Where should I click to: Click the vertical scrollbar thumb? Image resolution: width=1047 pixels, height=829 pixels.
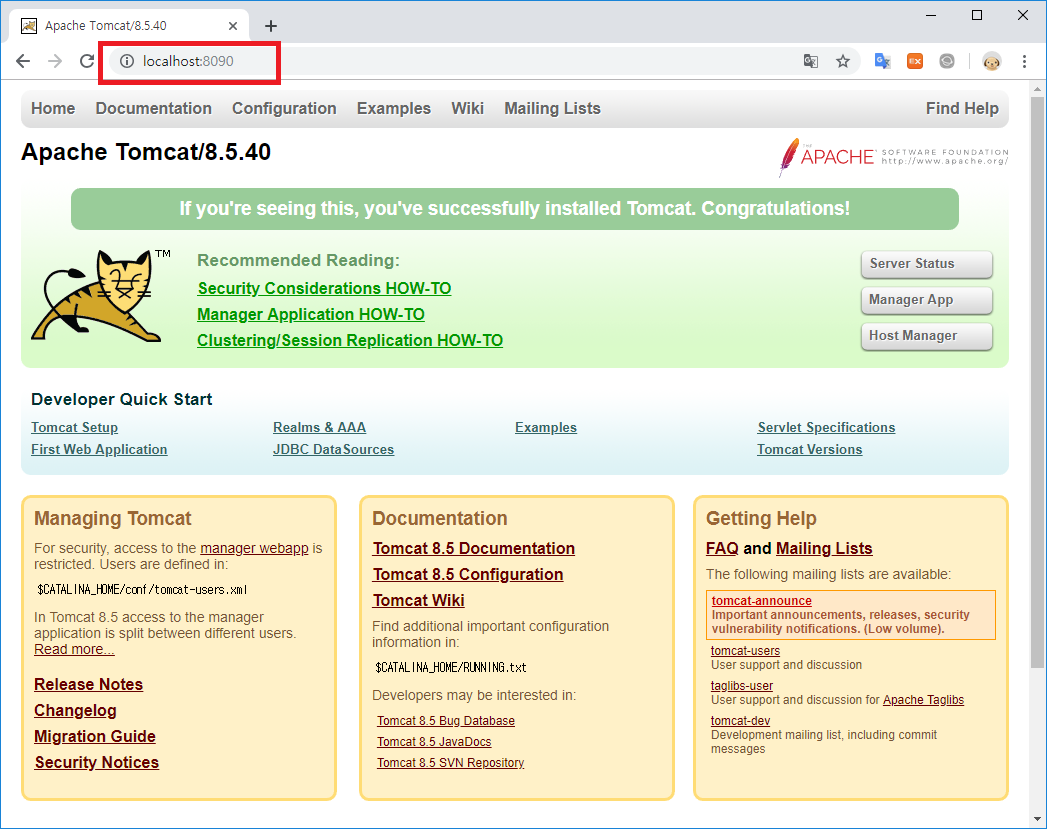[x=1037, y=380]
